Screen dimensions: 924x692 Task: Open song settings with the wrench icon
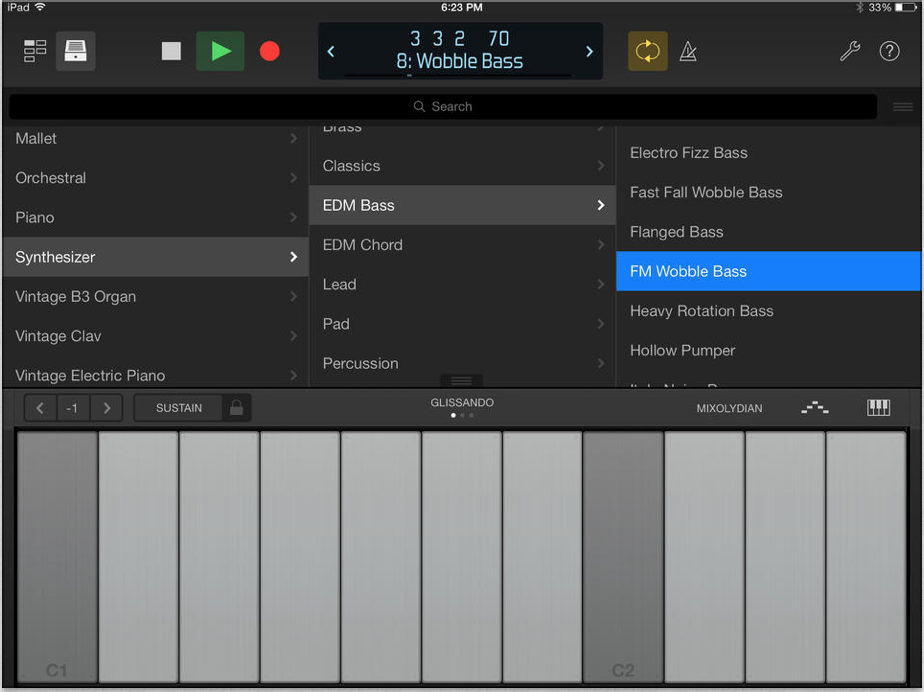(x=850, y=50)
